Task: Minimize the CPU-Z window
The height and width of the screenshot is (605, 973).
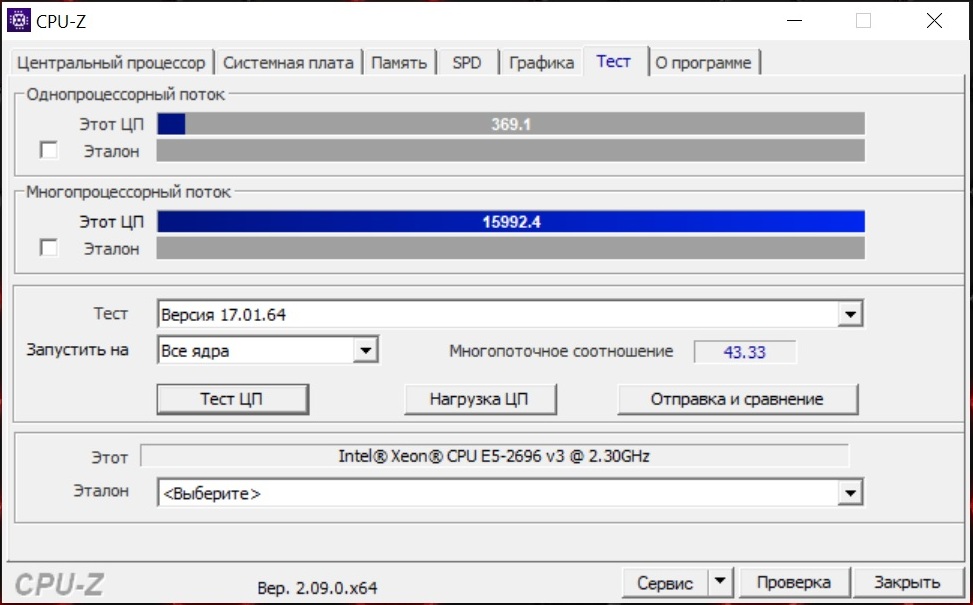Action: (x=794, y=20)
